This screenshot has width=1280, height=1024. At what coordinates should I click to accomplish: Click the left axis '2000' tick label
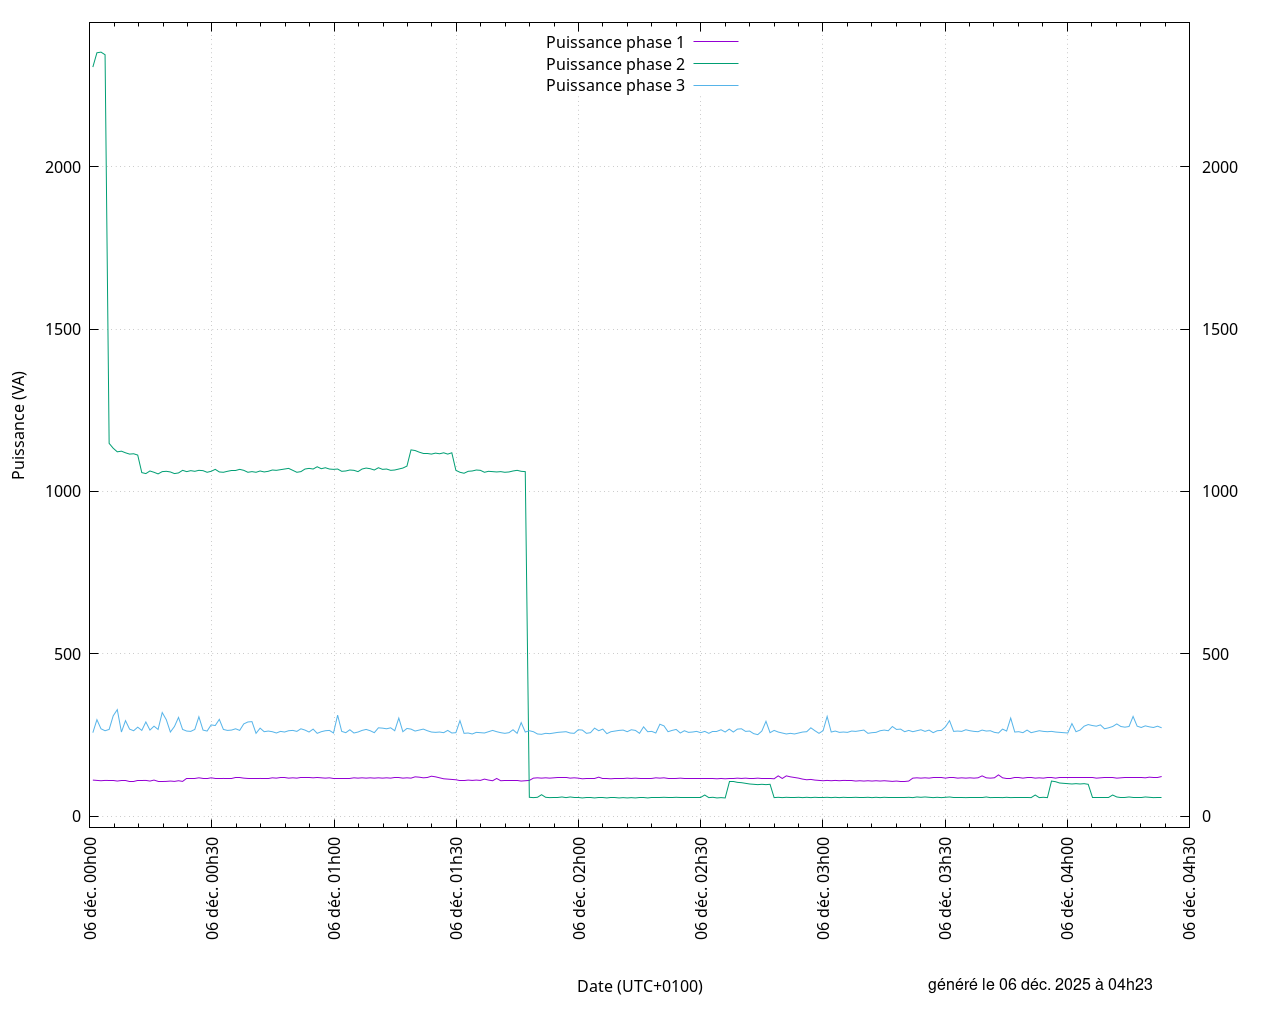62,167
